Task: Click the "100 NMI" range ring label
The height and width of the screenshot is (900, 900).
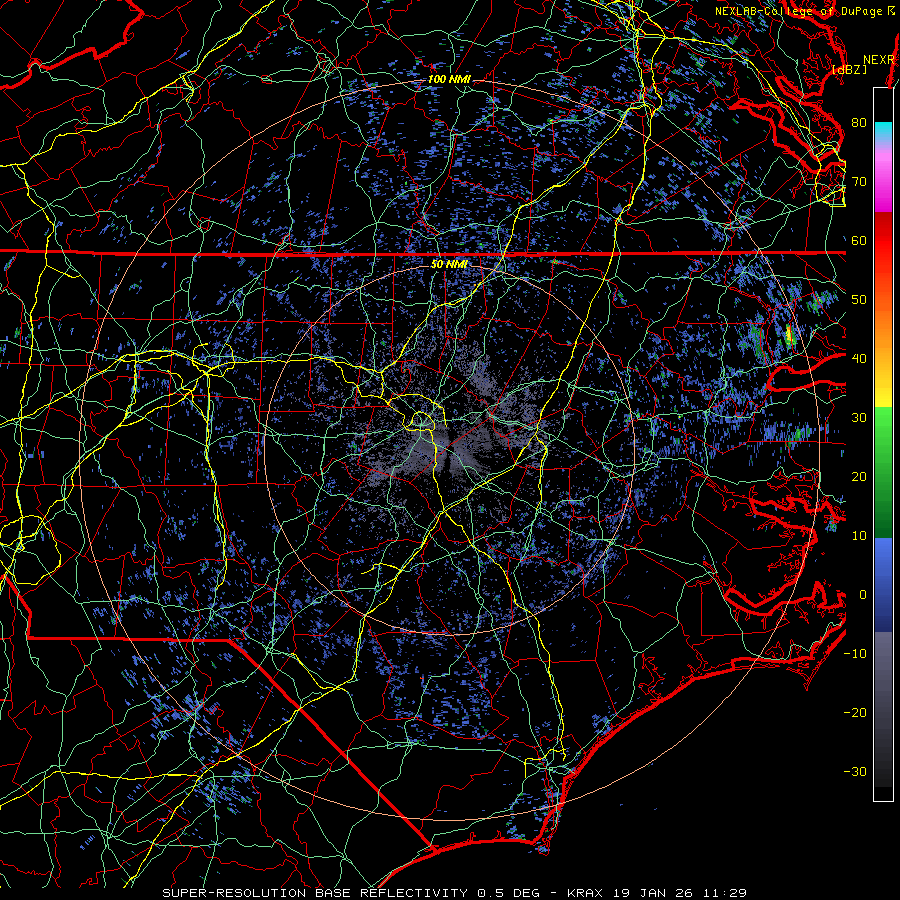Action: [x=449, y=79]
